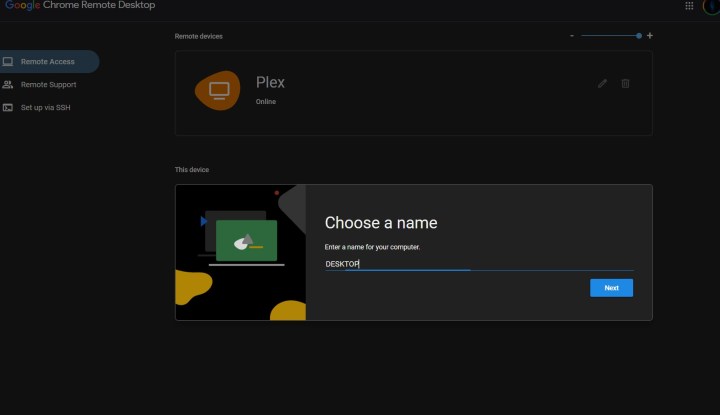Screen dimensions: 720x415
Task: Open the Set up via SSH label
Action: [x=46, y=108]
